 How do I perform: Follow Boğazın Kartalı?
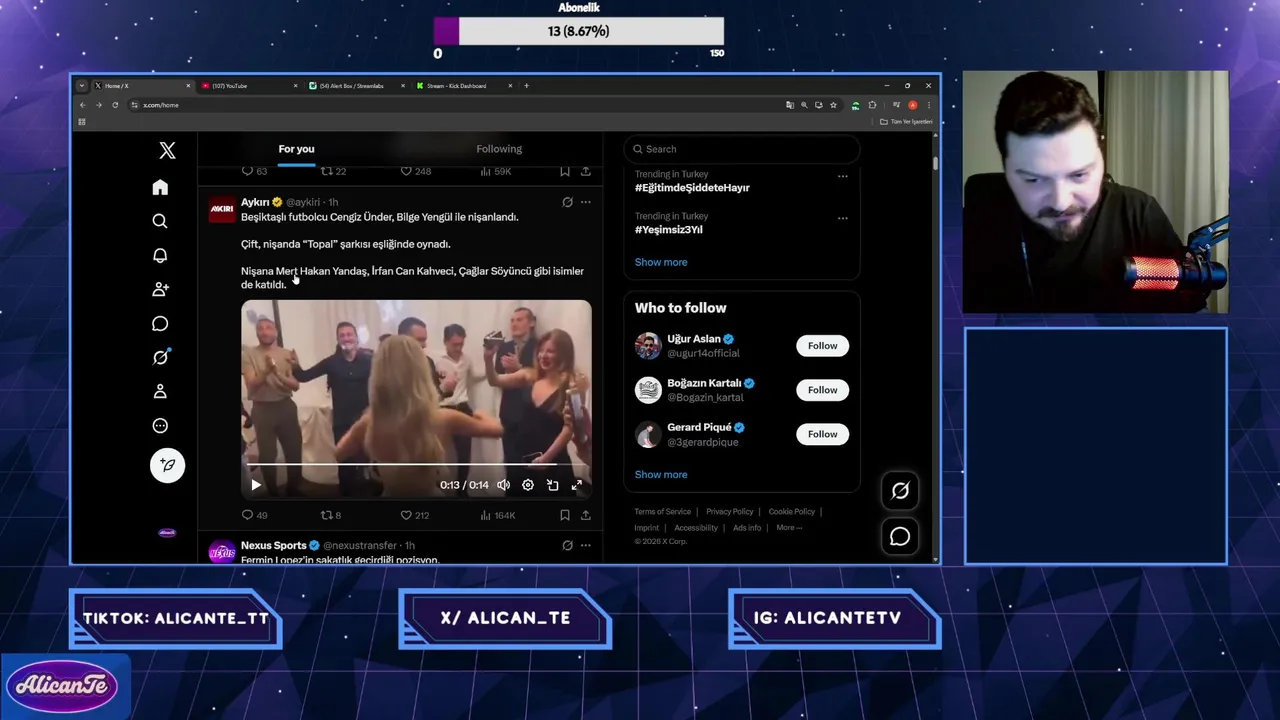coord(822,390)
